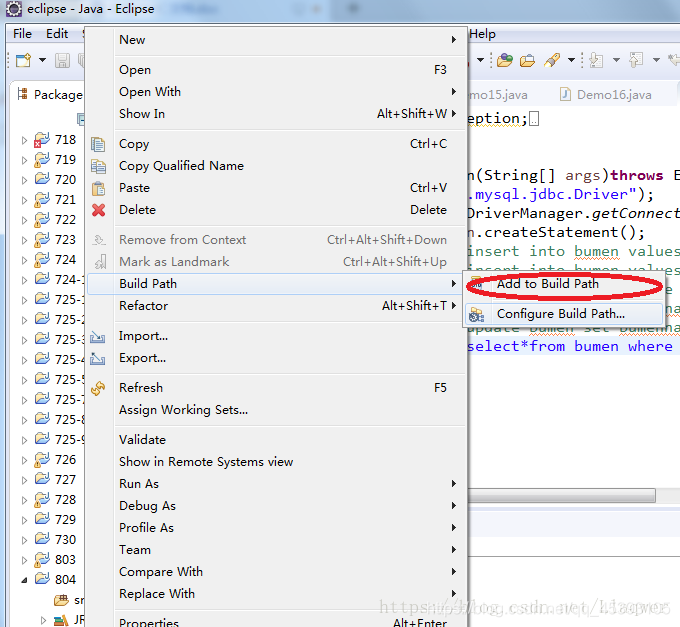Select Configure Build Path...
The image size is (680, 627).
[x=564, y=314]
